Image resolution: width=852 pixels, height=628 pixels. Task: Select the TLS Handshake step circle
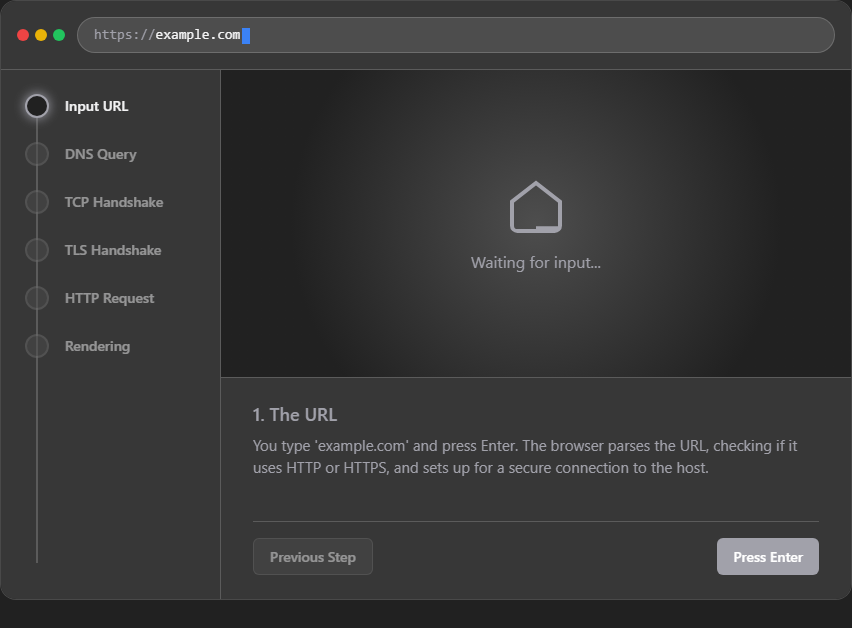pyautogui.click(x=37, y=250)
